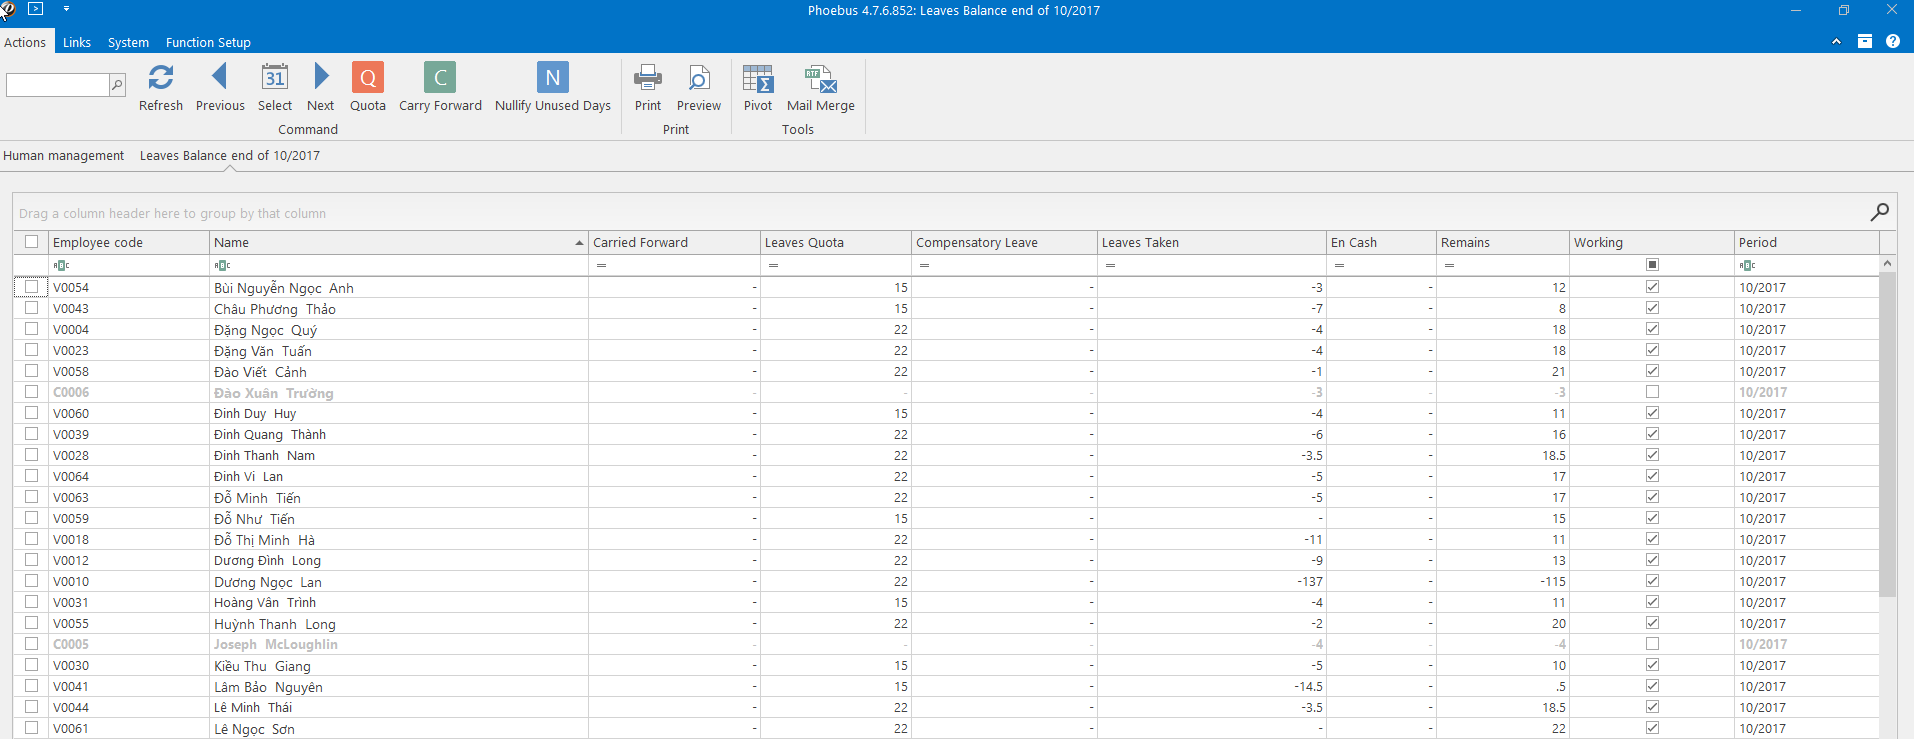Toggle Working checkbox for Đào Xuân Trường
1914x739 pixels.
tap(1652, 392)
